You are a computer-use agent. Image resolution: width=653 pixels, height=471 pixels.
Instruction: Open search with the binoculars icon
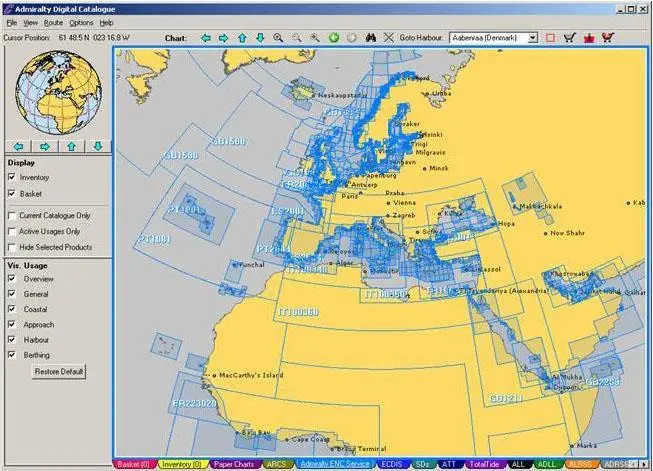coord(371,38)
